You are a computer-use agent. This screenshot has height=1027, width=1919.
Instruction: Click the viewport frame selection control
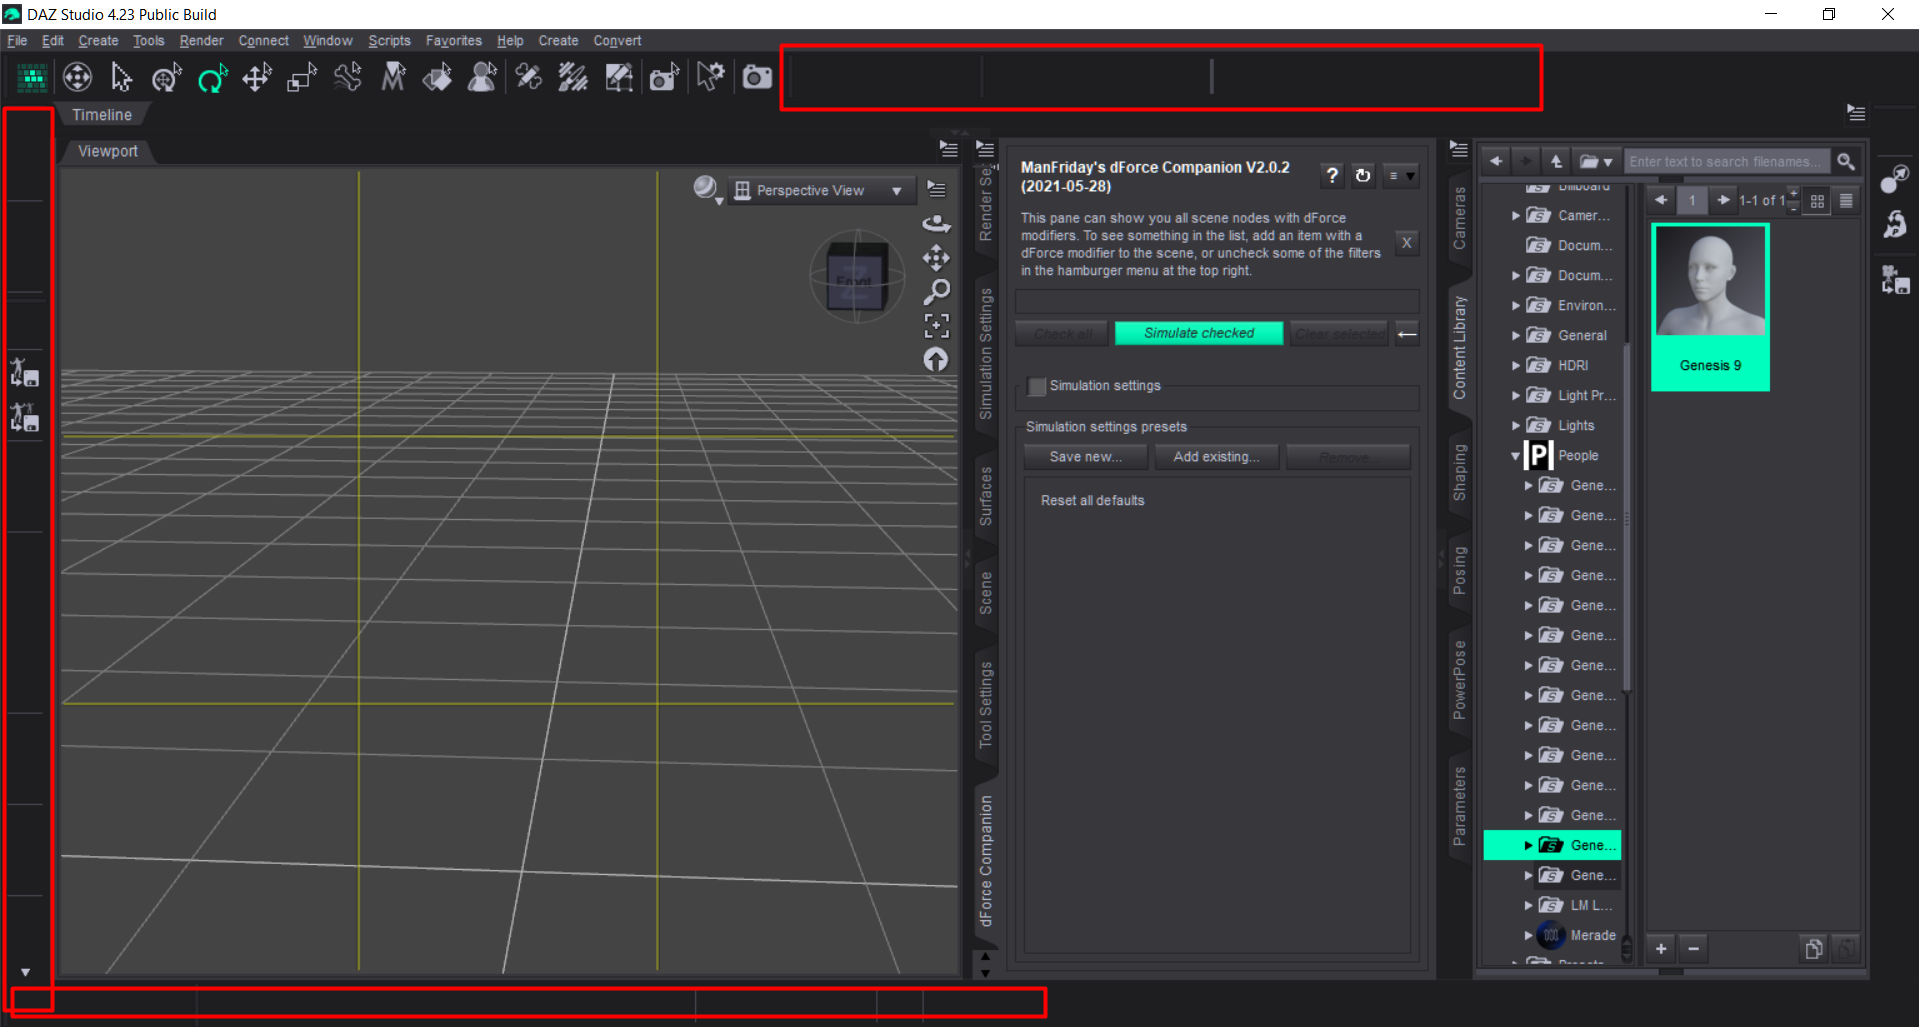936,326
